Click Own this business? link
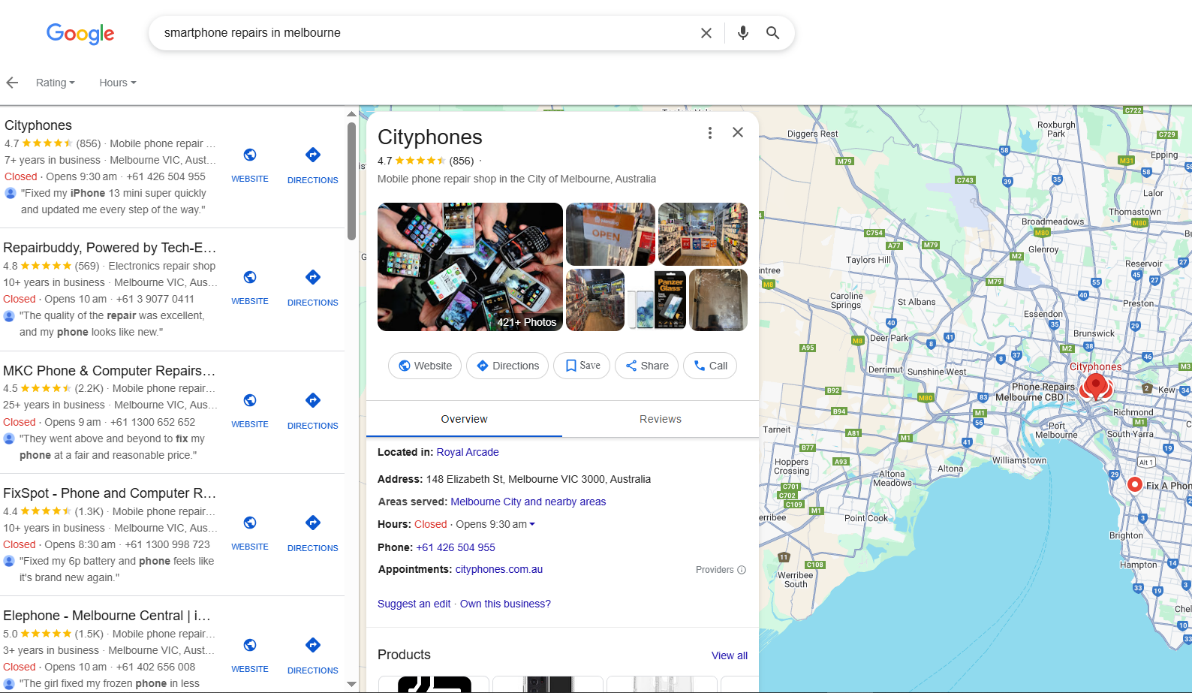The height and width of the screenshot is (693, 1192). pyautogui.click(x=506, y=604)
